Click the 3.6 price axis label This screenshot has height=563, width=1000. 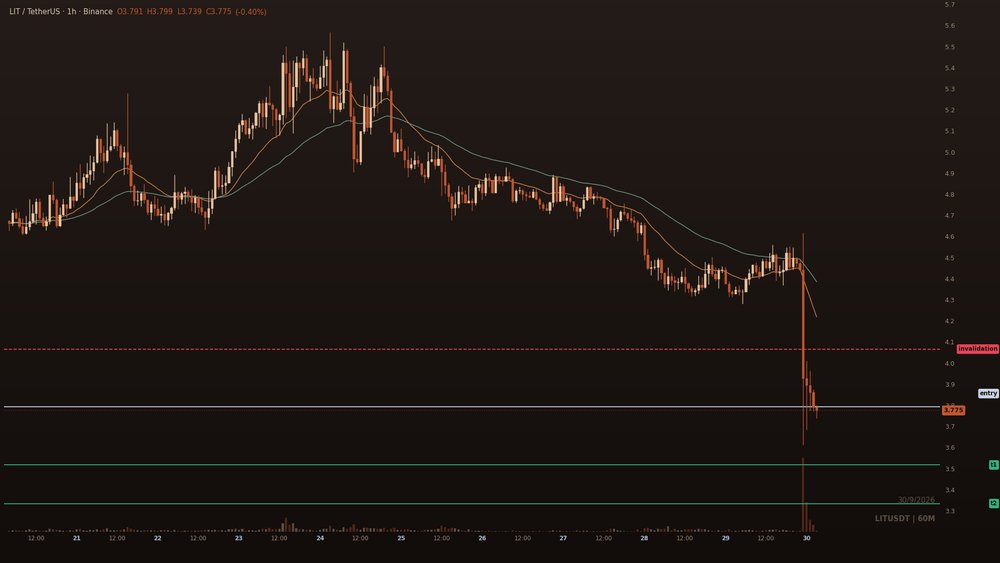pos(950,448)
